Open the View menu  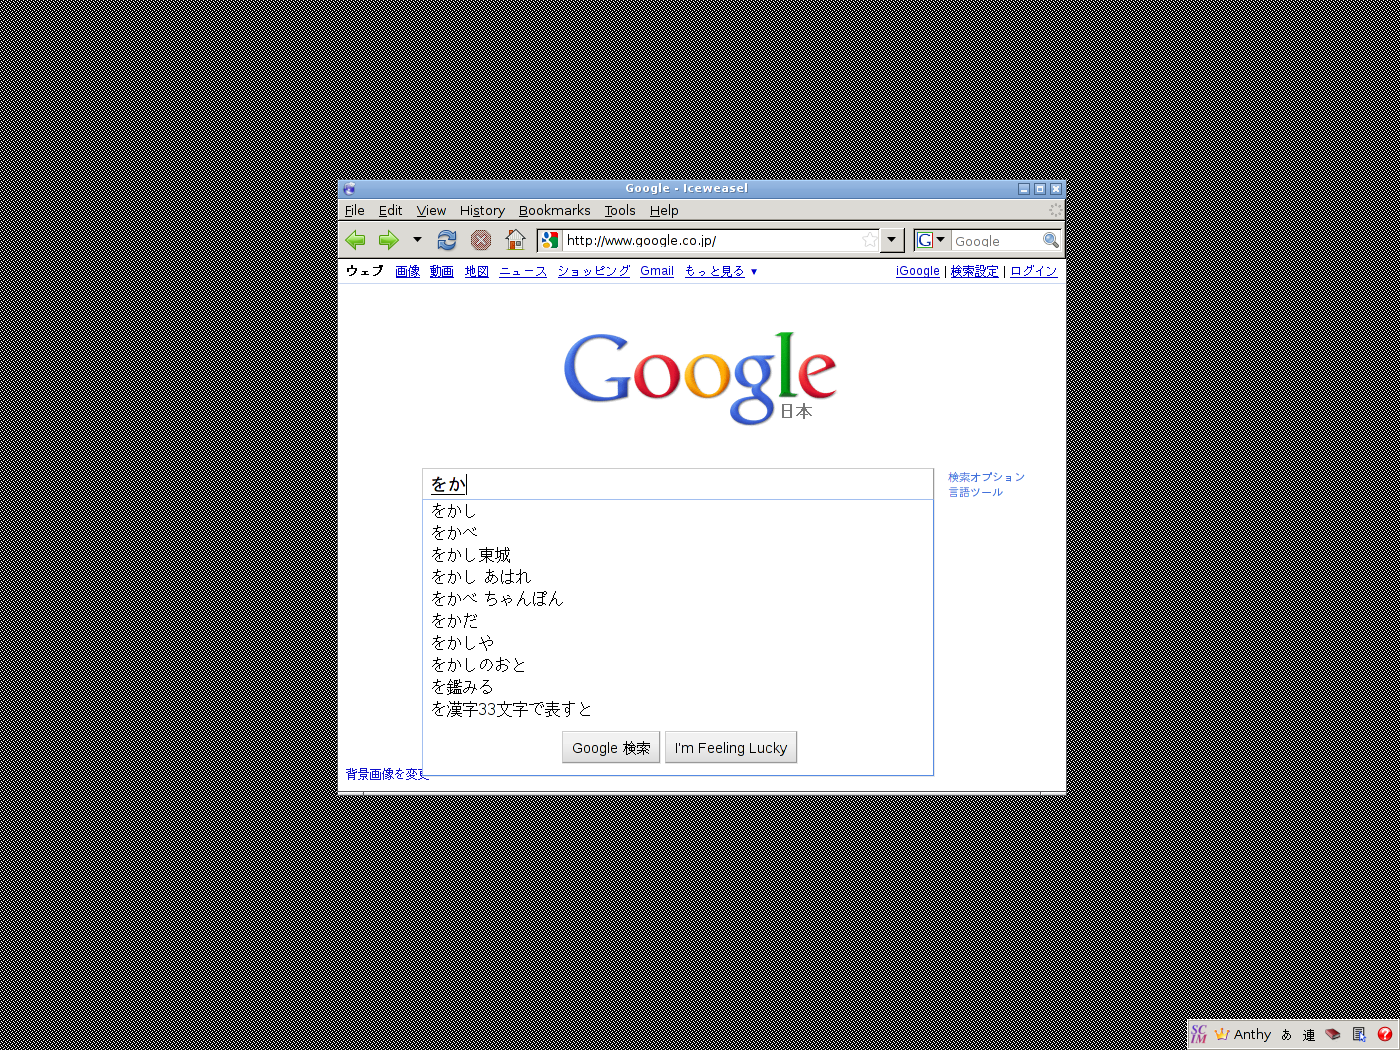[x=431, y=210]
